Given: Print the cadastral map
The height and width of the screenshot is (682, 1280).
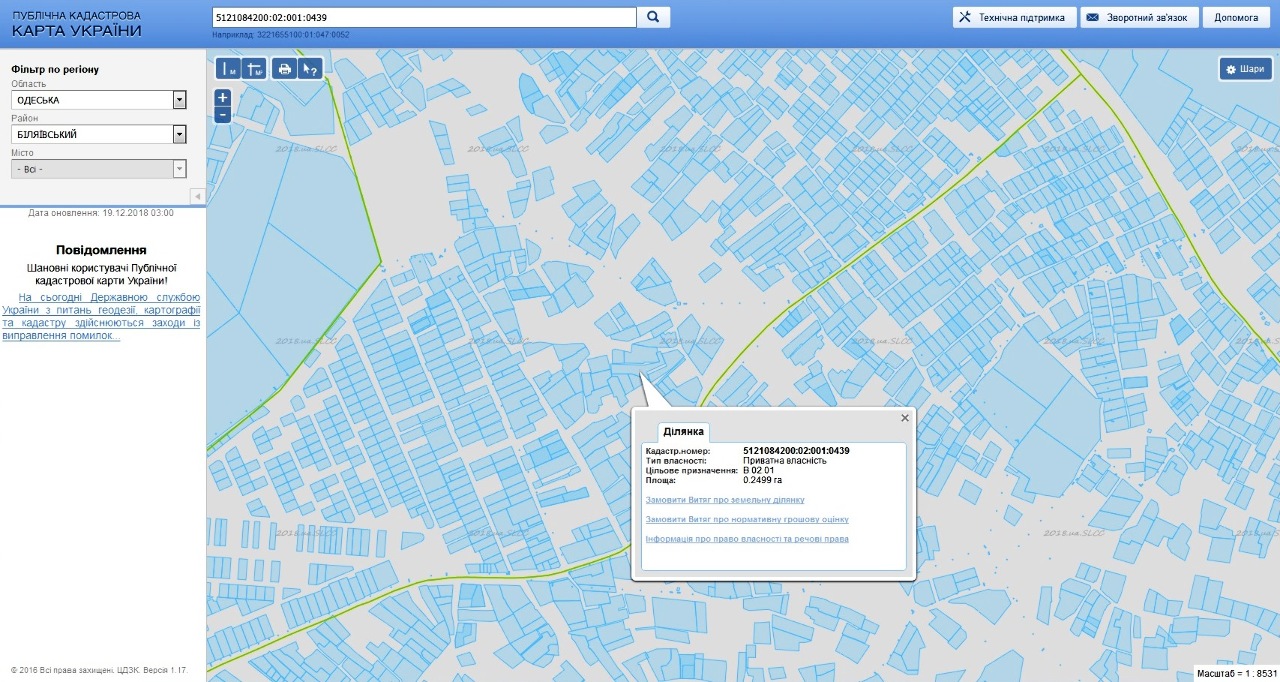Looking at the screenshot, I should pyautogui.click(x=285, y=69).
